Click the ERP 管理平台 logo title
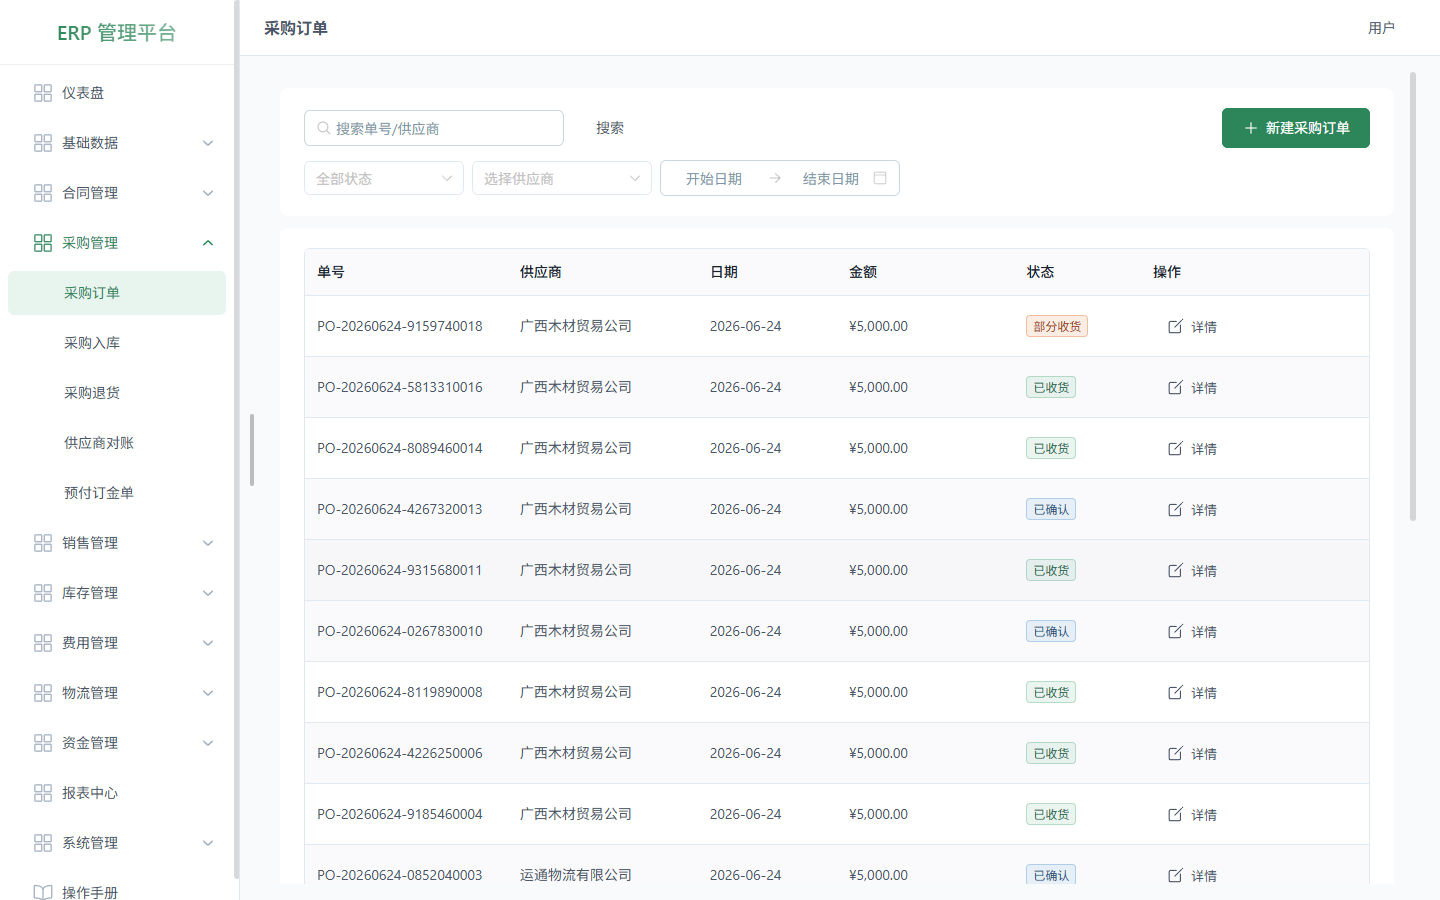The width and height of the screenshot is (1440, 900). (117, 33)
